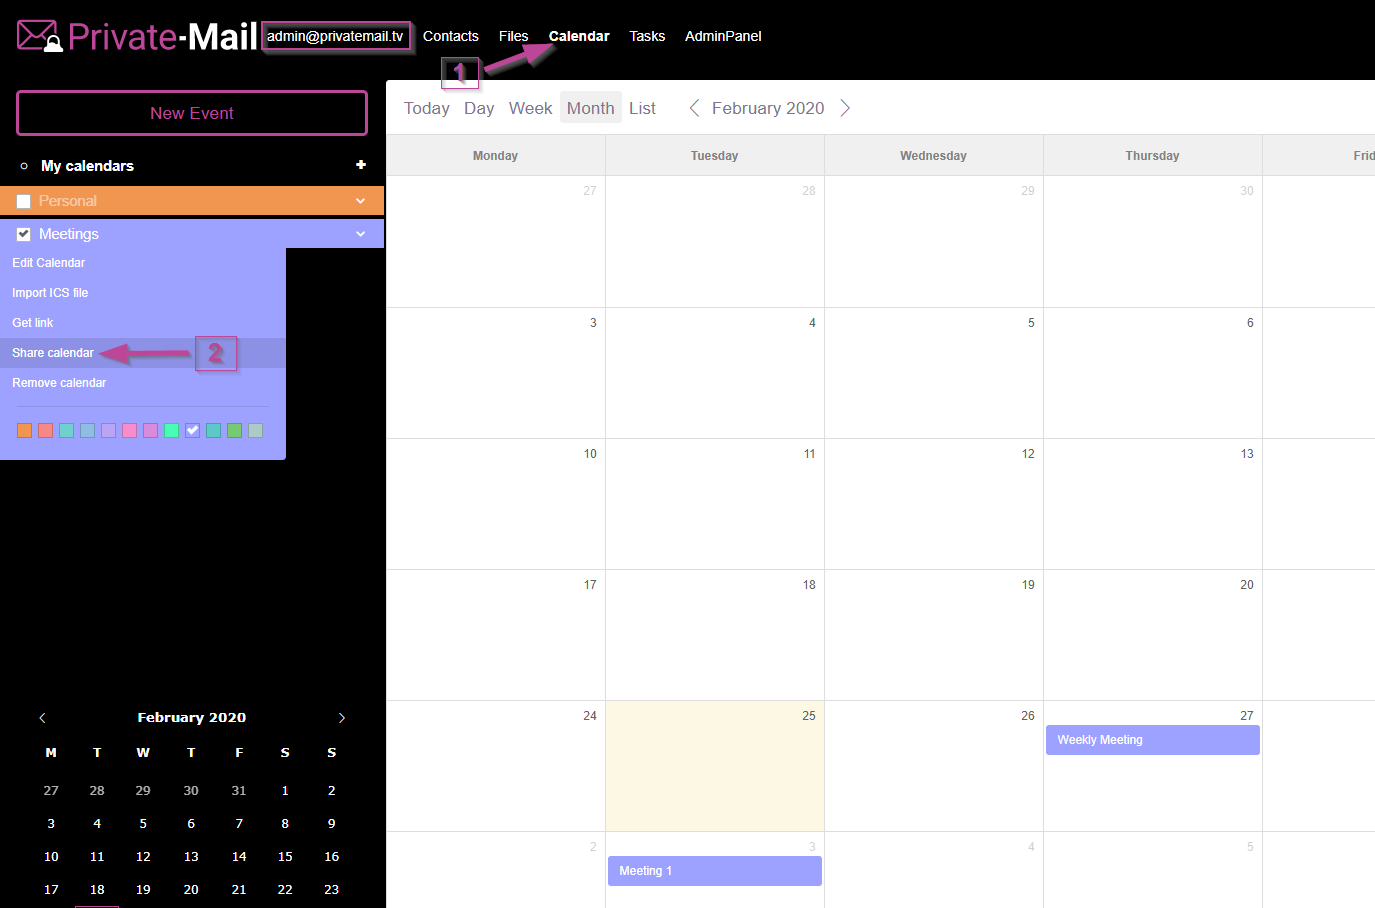Click the New Event button
1375x908 pixels.
coord(192,113)
